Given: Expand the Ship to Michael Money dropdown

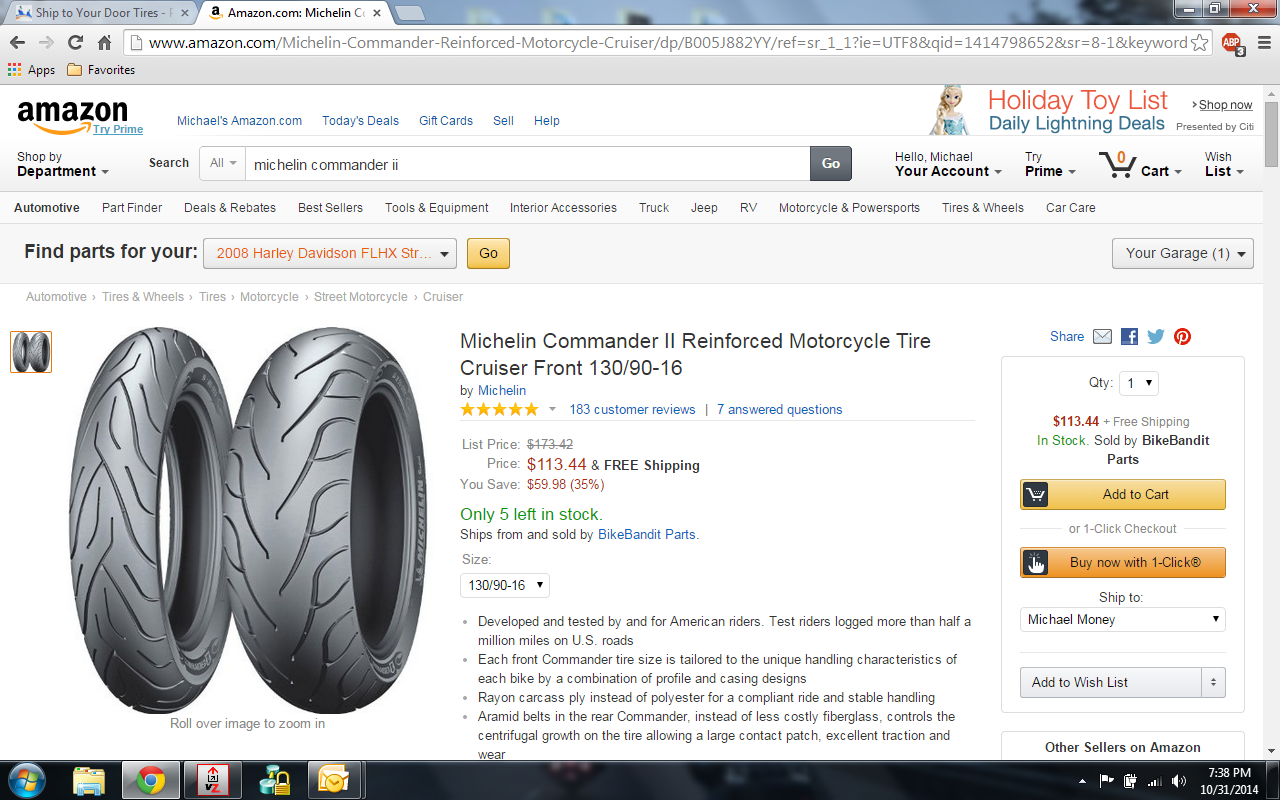Looking at the screenshot, I should click(x=1123, y=620).
